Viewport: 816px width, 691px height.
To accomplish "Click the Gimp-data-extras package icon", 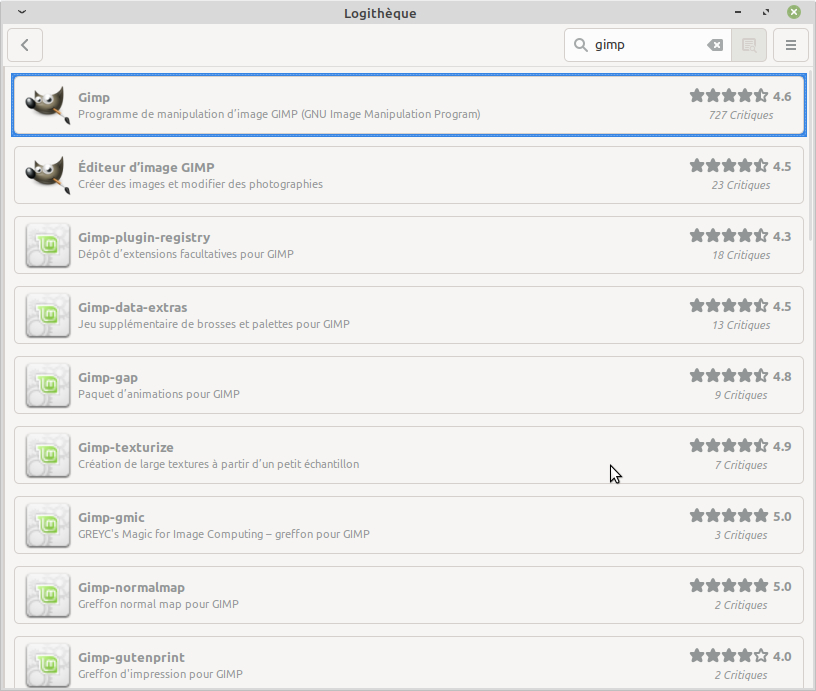I will pos(48,315).
